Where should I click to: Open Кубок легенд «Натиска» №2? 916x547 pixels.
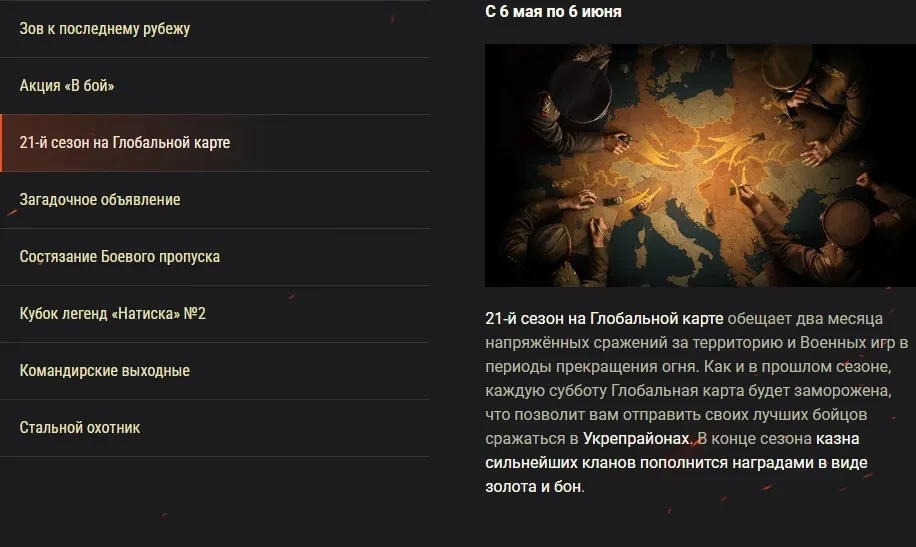215,314
